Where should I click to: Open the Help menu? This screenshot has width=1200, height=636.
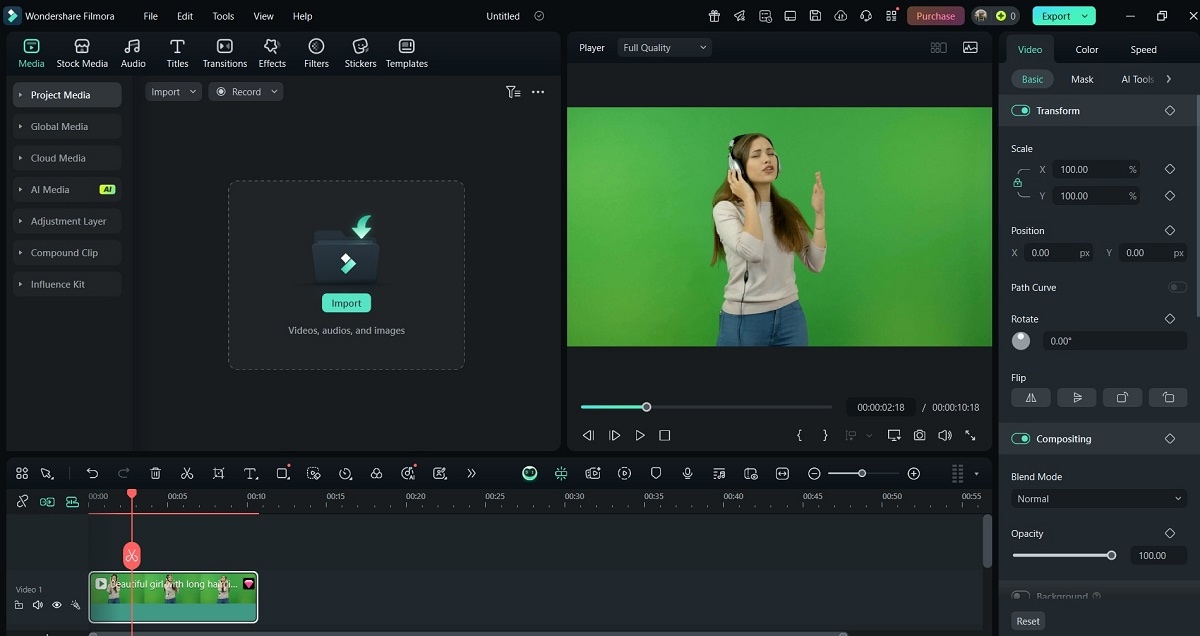click(302, 16)
